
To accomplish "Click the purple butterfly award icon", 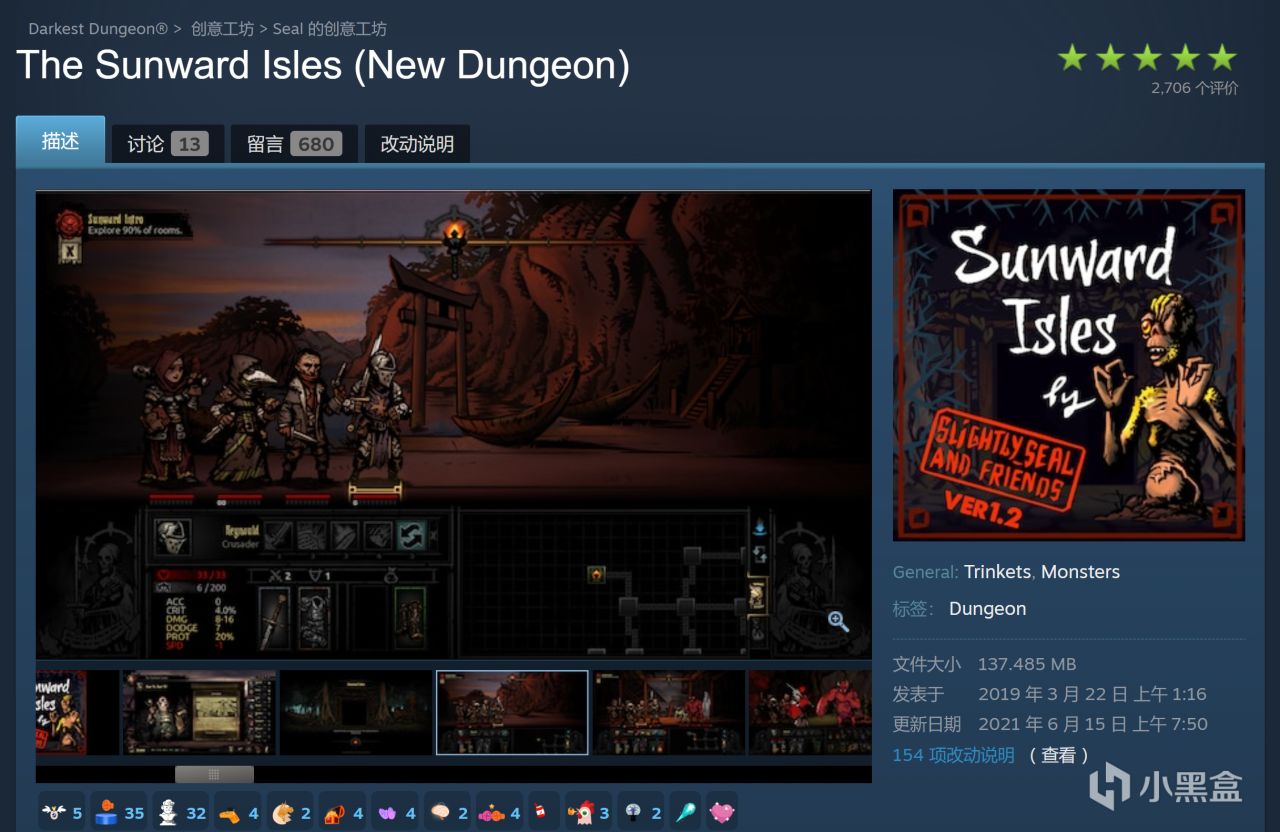I will (387, 813).
